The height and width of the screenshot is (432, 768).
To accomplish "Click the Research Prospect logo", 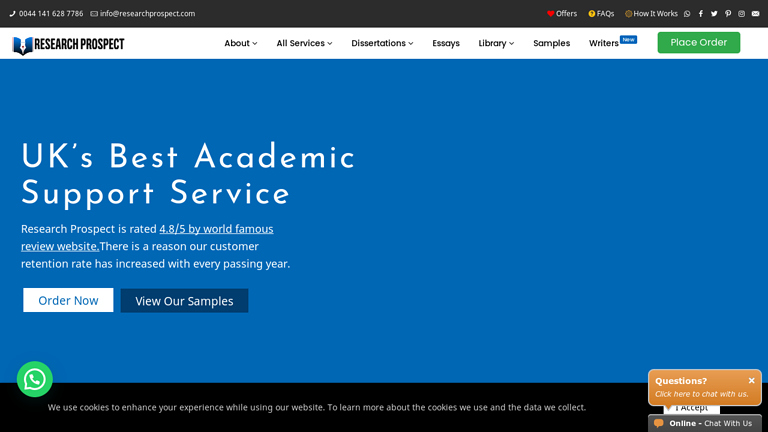I will click(68, 44).
